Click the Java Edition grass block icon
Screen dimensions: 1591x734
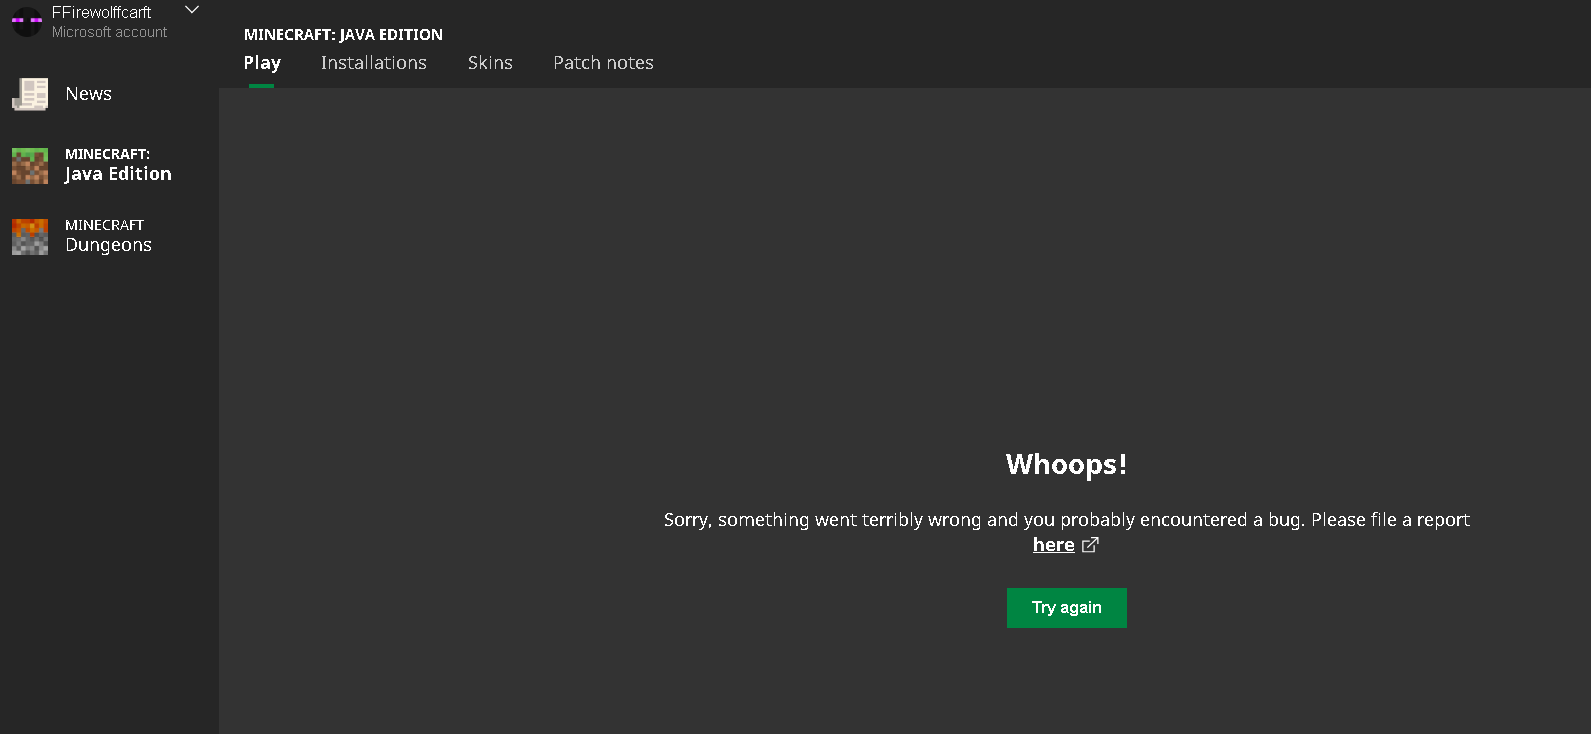(x=30, y=166)
